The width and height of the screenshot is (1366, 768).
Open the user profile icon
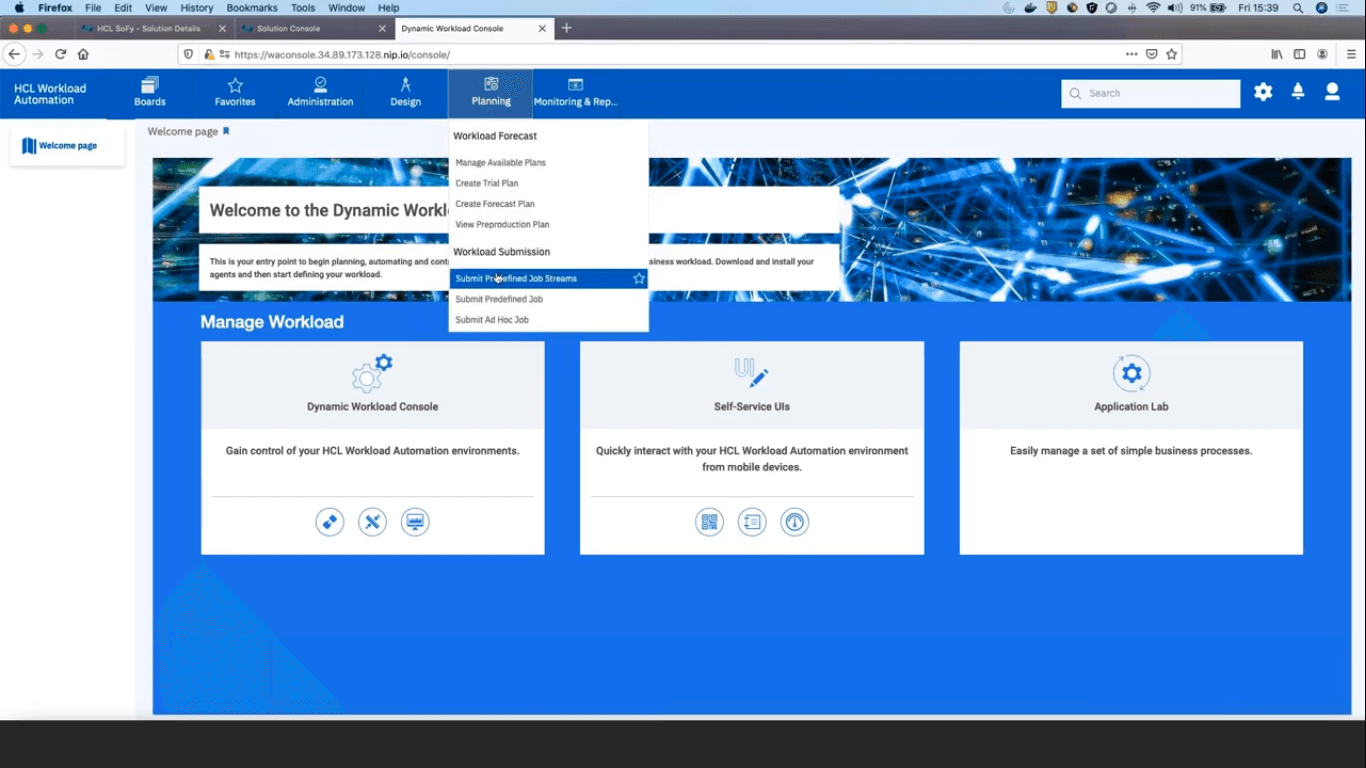pos(1332,91)
